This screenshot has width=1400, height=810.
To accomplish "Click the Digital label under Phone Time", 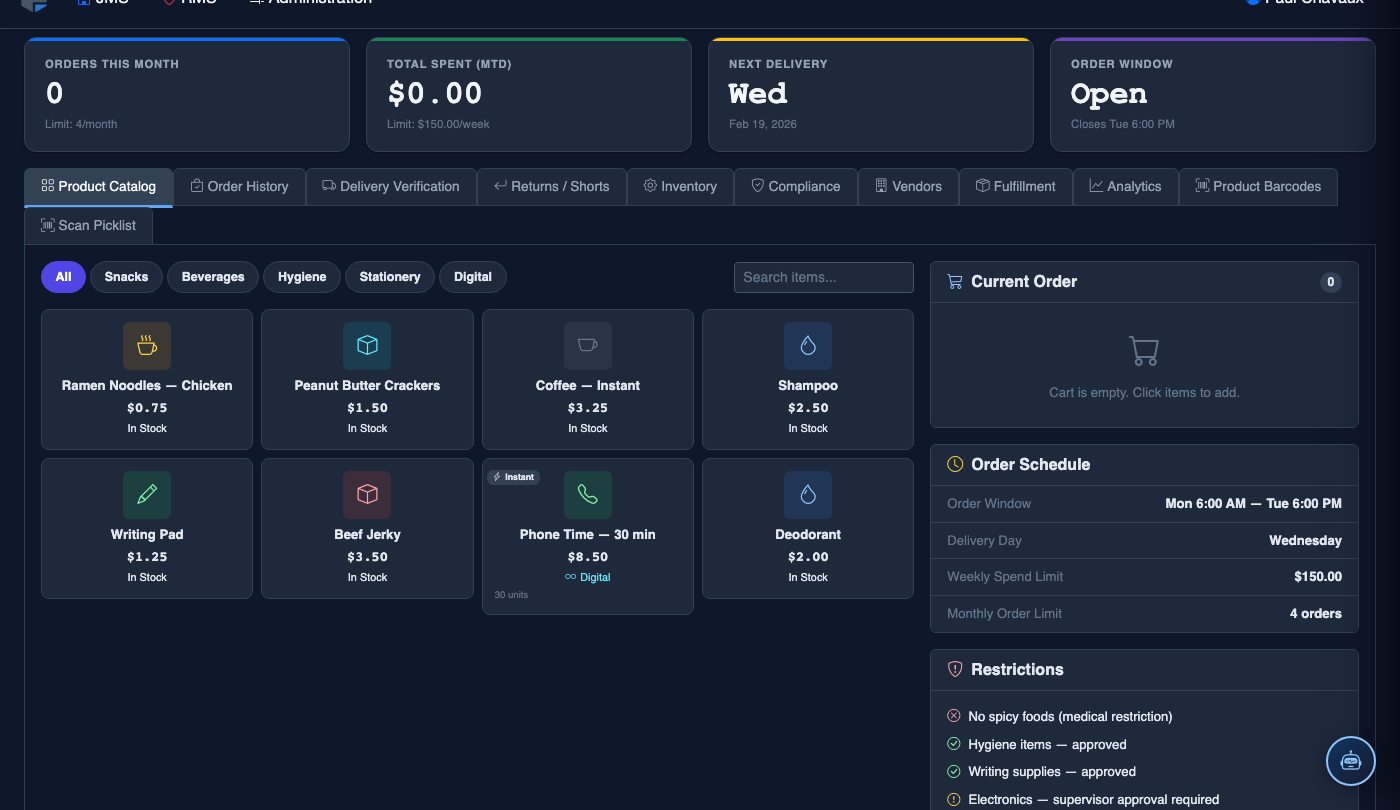I will tap(588, 577).
